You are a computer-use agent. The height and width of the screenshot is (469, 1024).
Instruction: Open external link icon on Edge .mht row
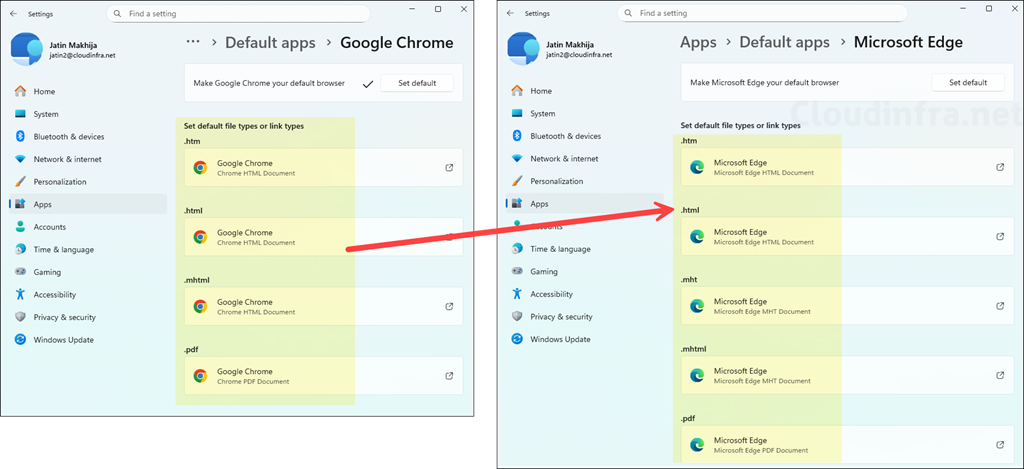1000,306
